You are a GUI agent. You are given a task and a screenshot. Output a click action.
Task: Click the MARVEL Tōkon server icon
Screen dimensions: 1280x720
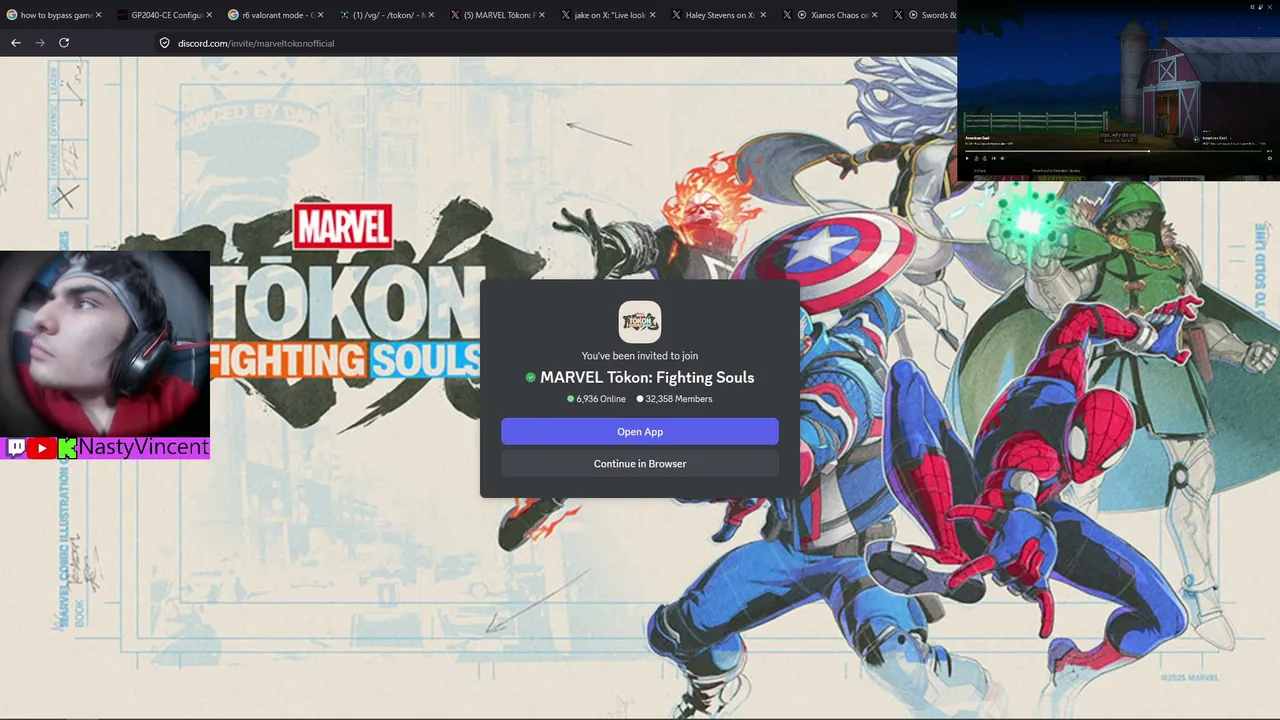point(640,322)
